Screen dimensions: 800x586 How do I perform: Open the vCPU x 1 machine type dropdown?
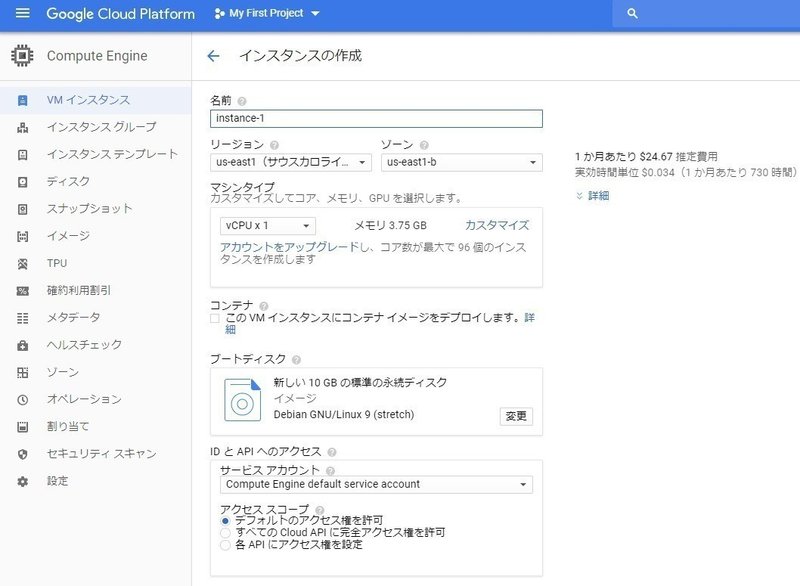coord(268,225)
